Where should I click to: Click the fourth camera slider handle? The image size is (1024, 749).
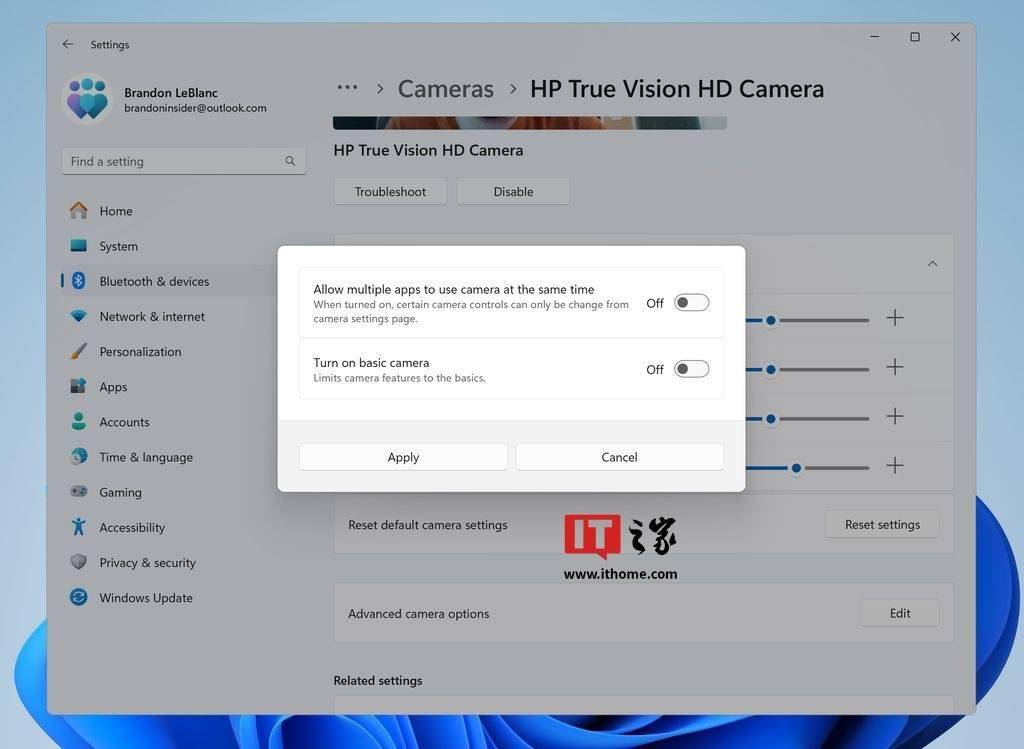tap(796, 468)
